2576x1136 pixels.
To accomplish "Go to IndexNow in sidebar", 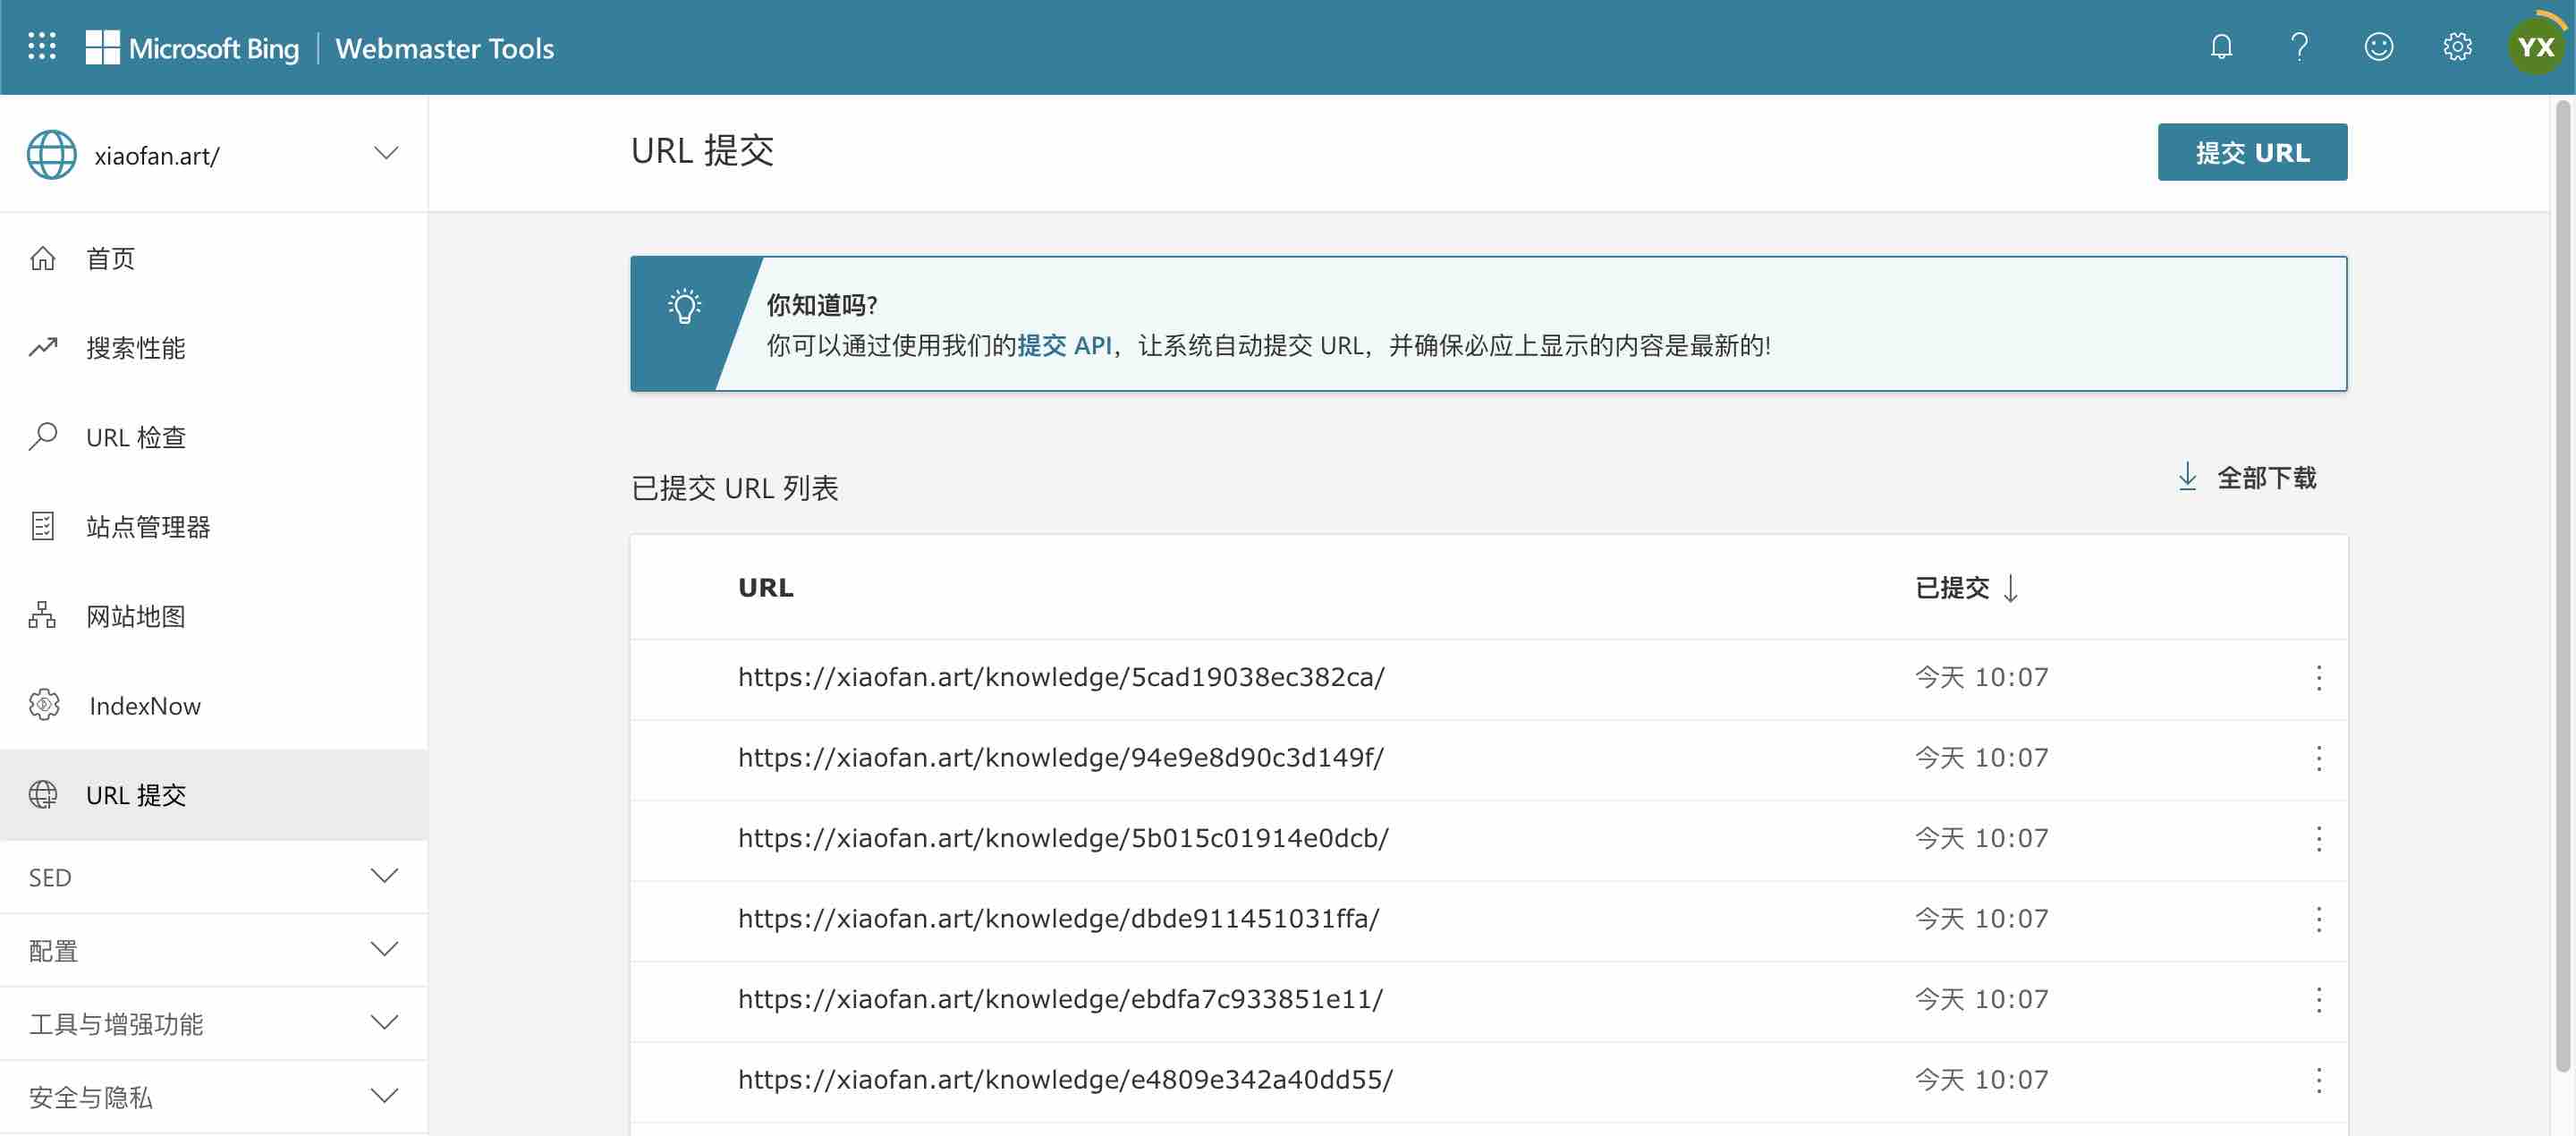I will (x=144, y=706).
